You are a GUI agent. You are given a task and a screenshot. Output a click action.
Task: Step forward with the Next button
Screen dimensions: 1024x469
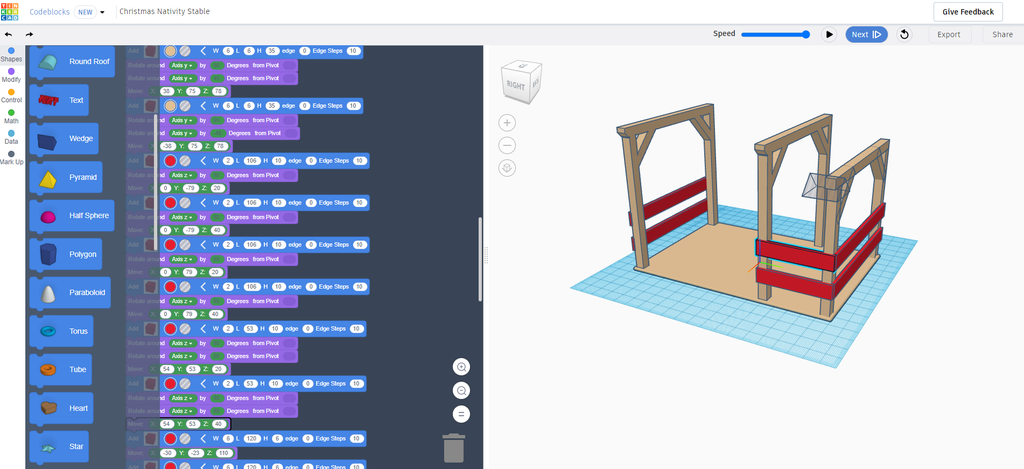(x=865, y=34)
